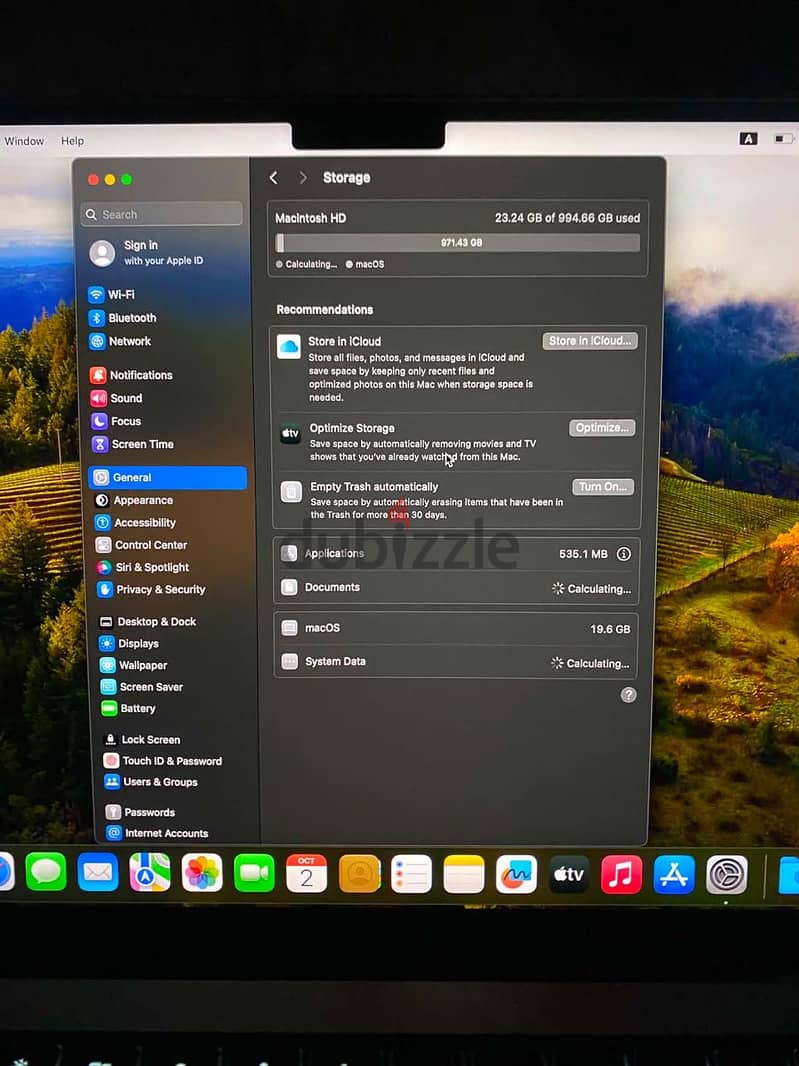The height and width of the screenshot is (1066, 799).
Task: Open the Applications storage row
Action: click(456, 554)
